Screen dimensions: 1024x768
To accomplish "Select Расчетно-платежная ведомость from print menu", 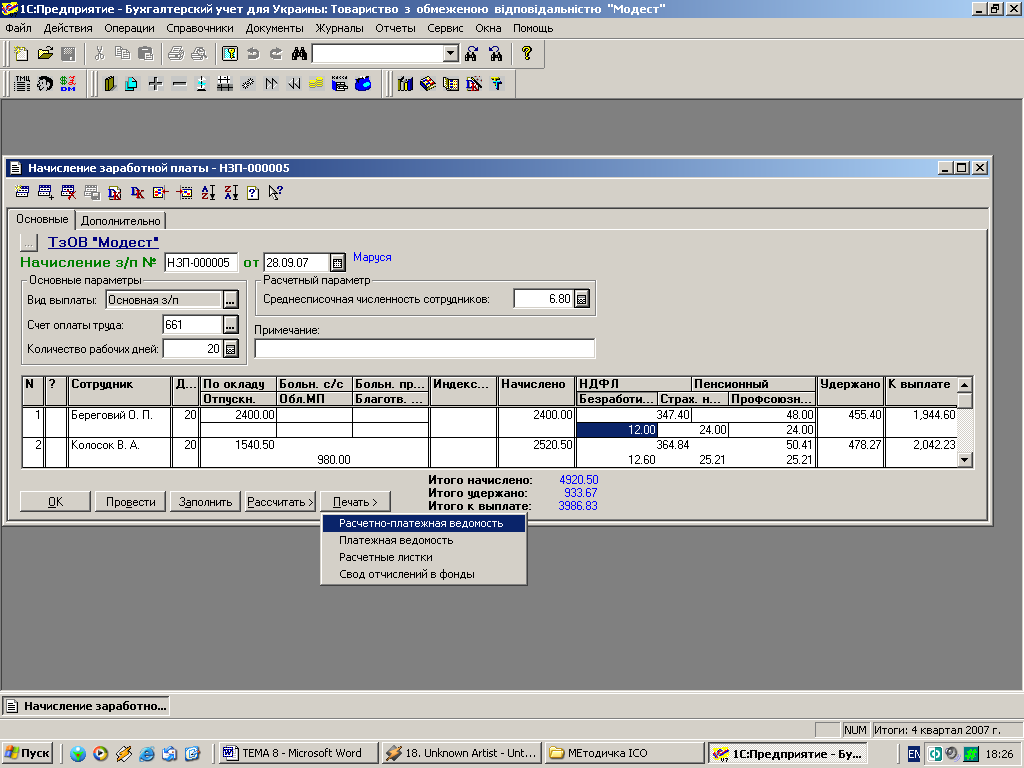I will pyautogui.click(x=424, y=523).
